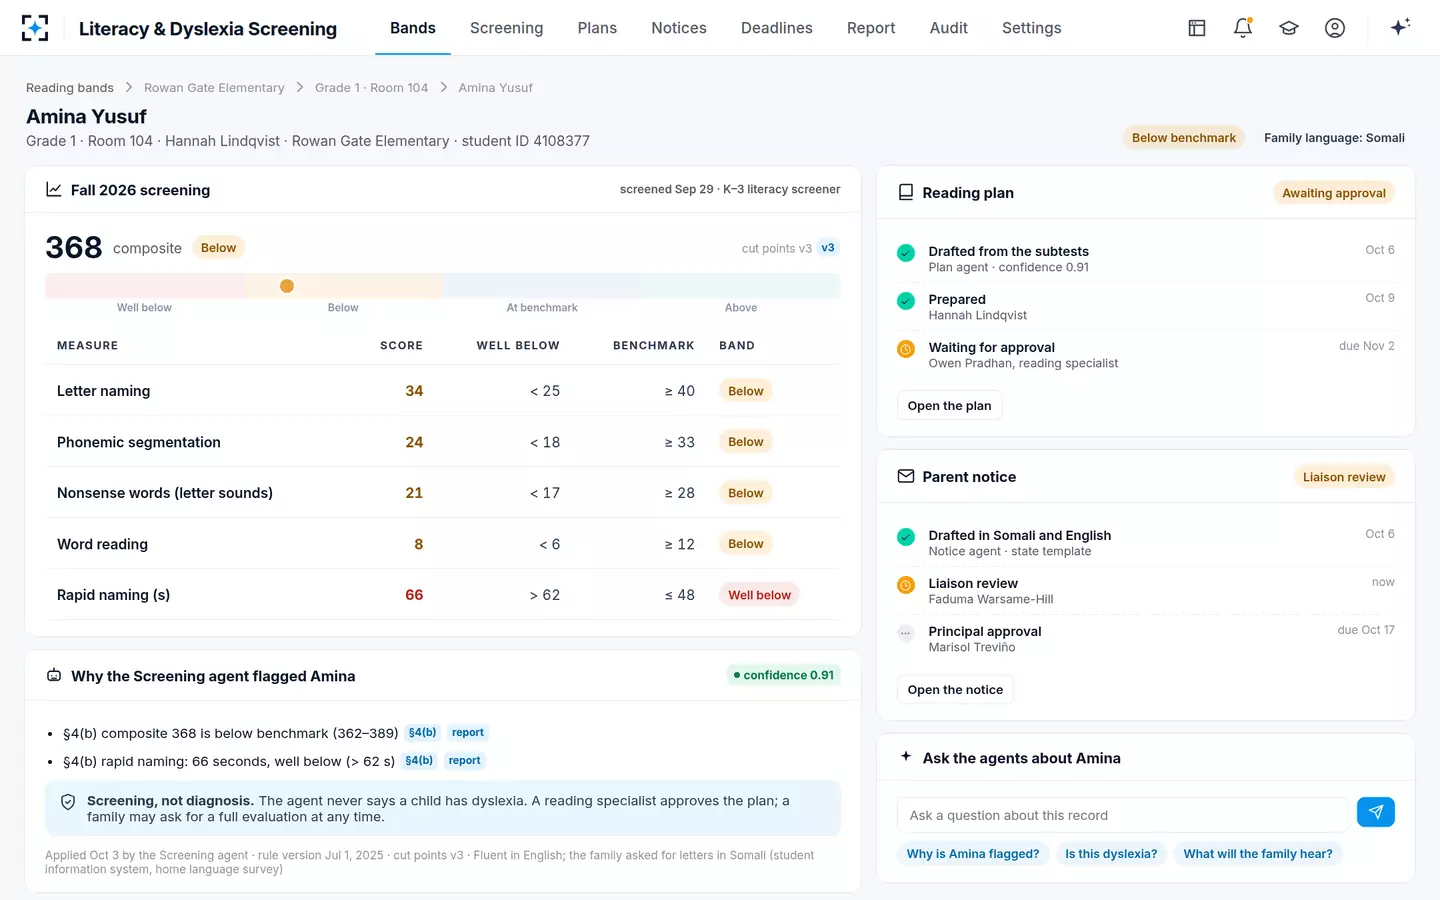Screen dimensions: 1440x900
Task: Open the Plans tab
Action: [x=597, y=28]
